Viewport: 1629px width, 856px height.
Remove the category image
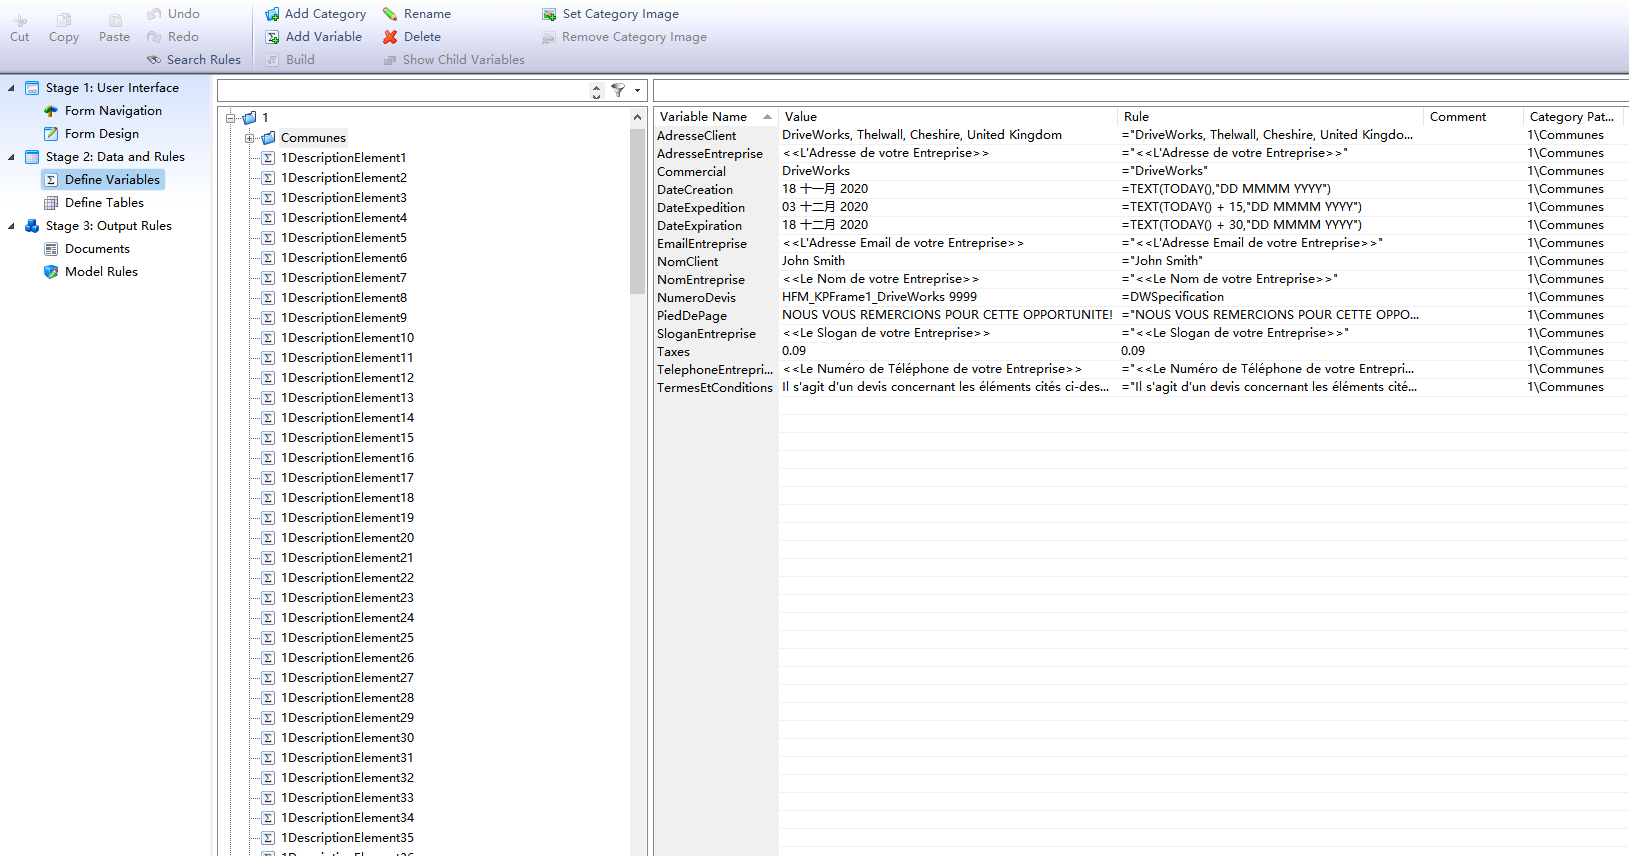[x=625, y=37]
